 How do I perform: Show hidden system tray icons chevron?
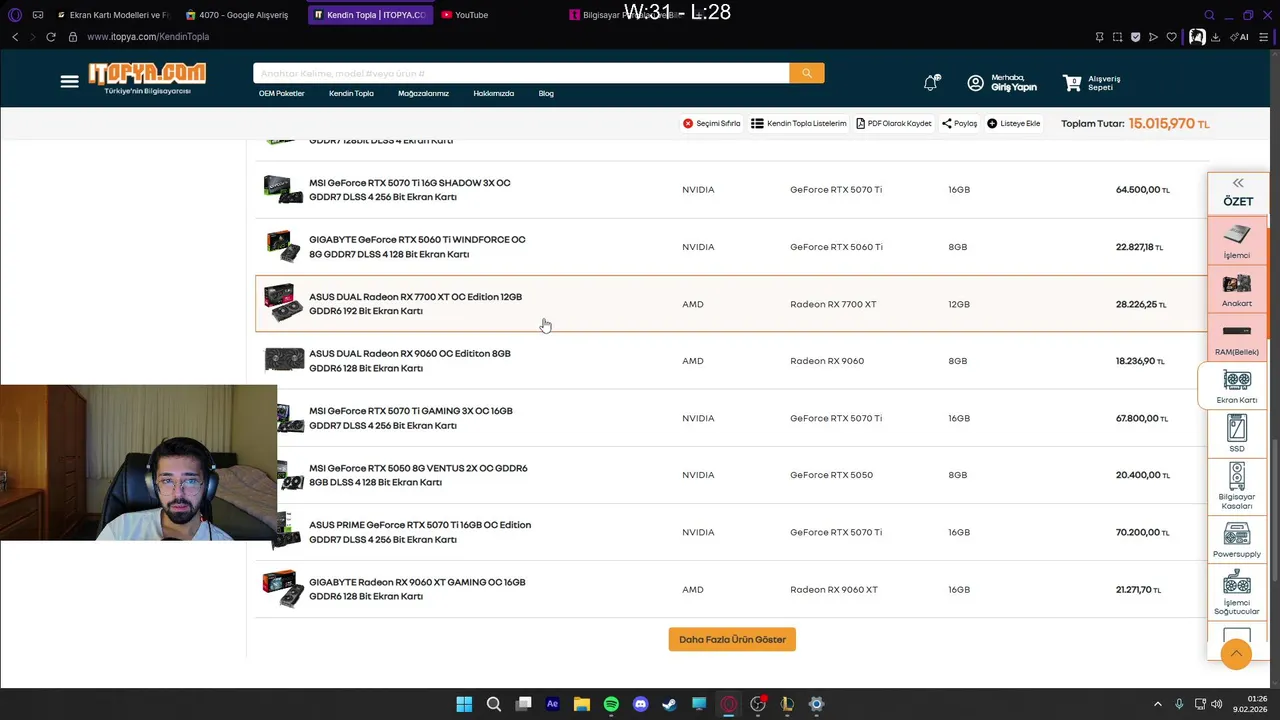(1158, 704)
